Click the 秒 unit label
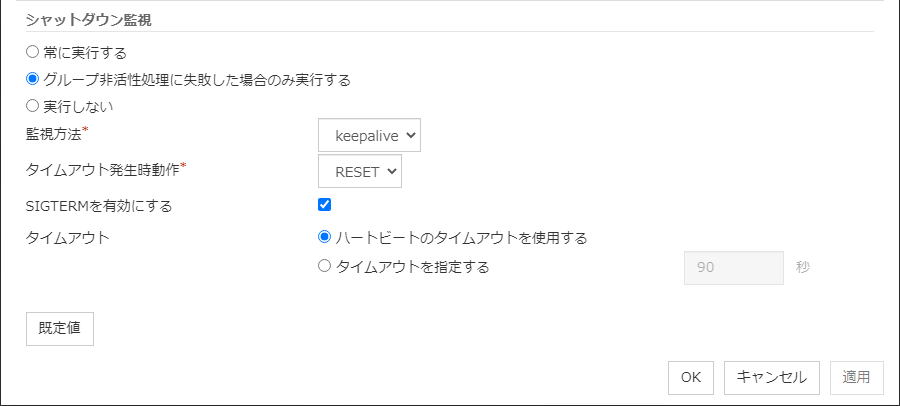 pos(803,268)
